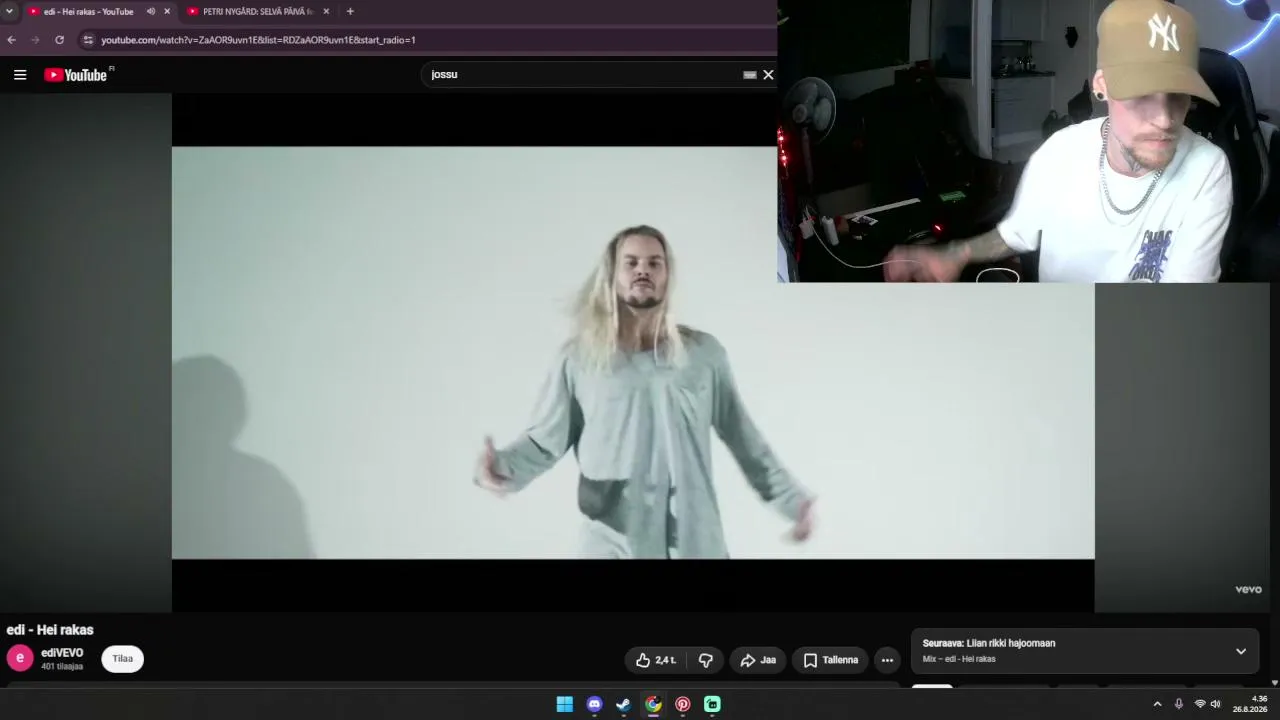This screenshot has width=1280, height=720.
Task: Open Steam from the taskbar
Action: (x=624, y=704)
